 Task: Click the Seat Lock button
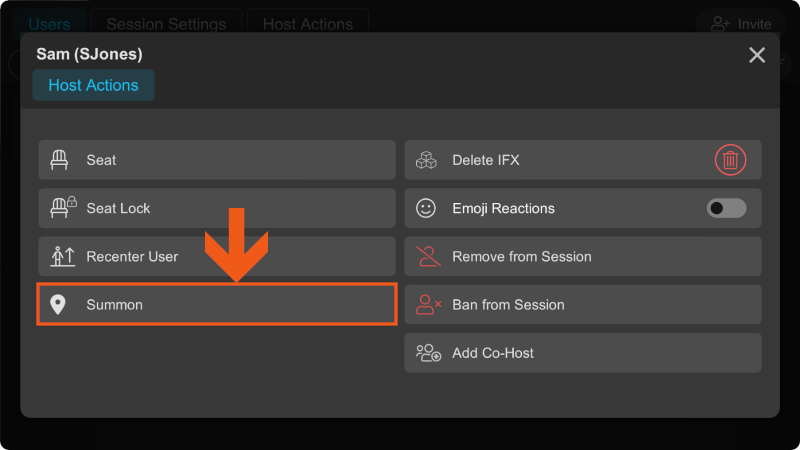tap(217, 208)
